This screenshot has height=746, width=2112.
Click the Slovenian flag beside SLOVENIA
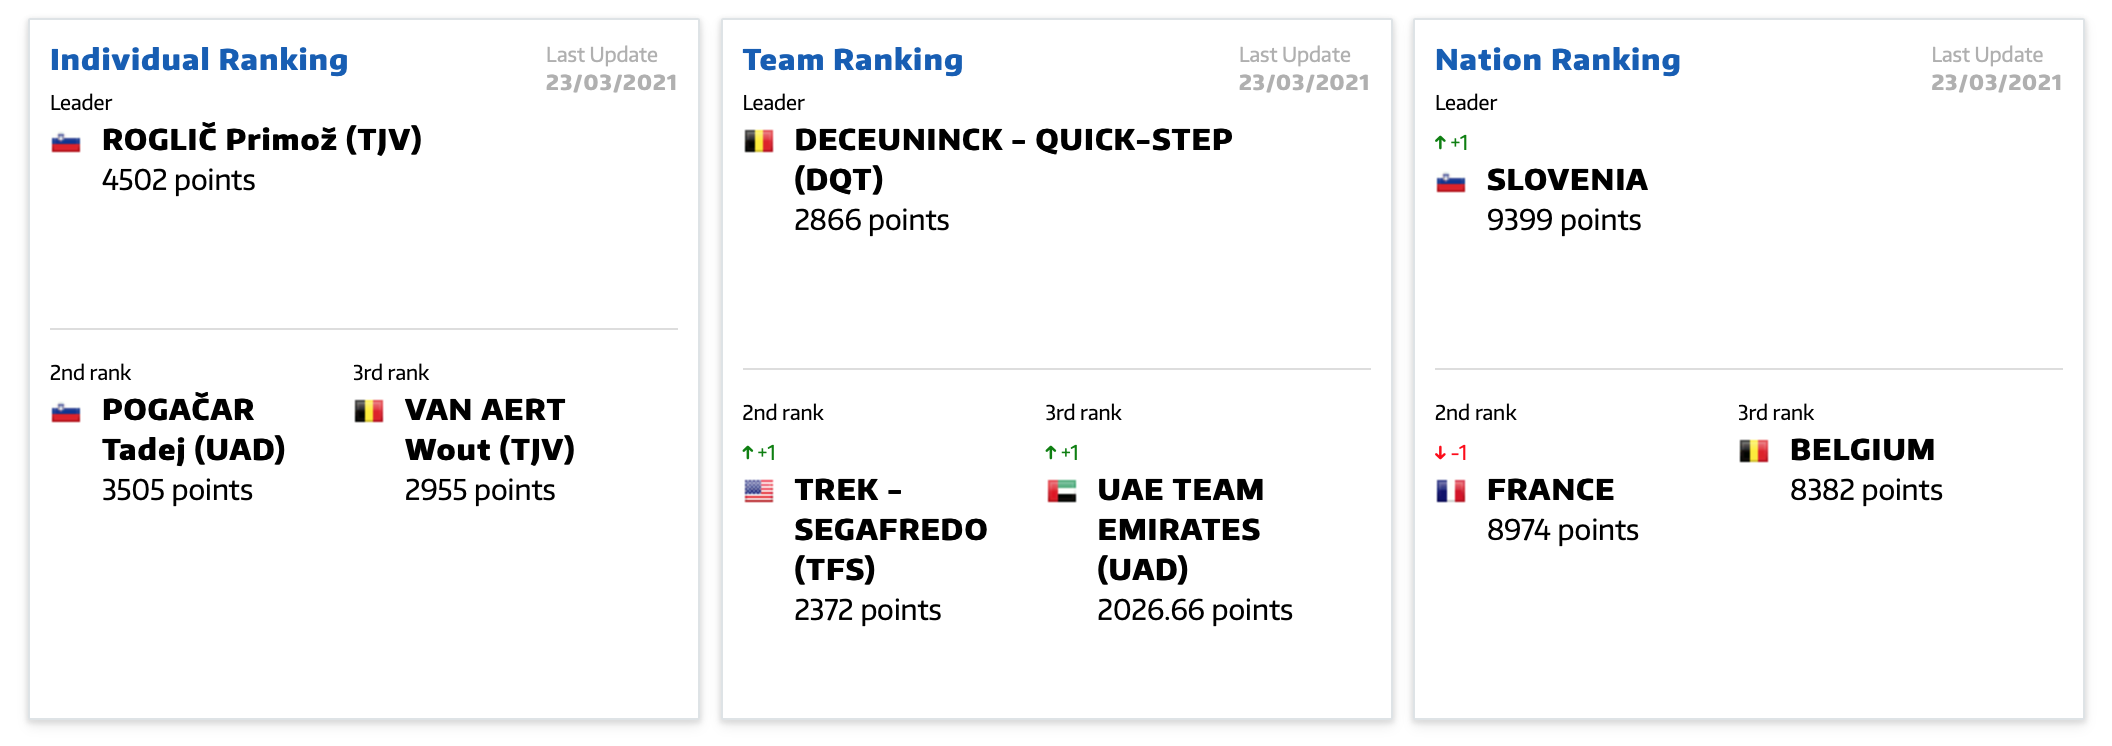point(1451,182)
